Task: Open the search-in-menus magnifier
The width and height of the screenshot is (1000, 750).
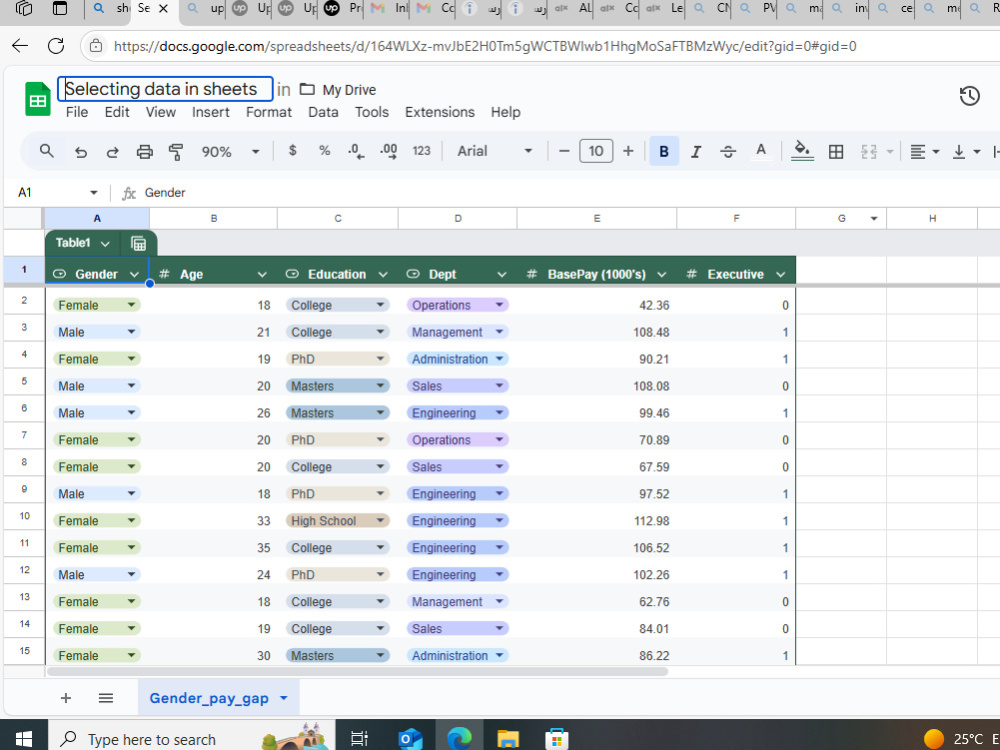Action: click(46, 151)
